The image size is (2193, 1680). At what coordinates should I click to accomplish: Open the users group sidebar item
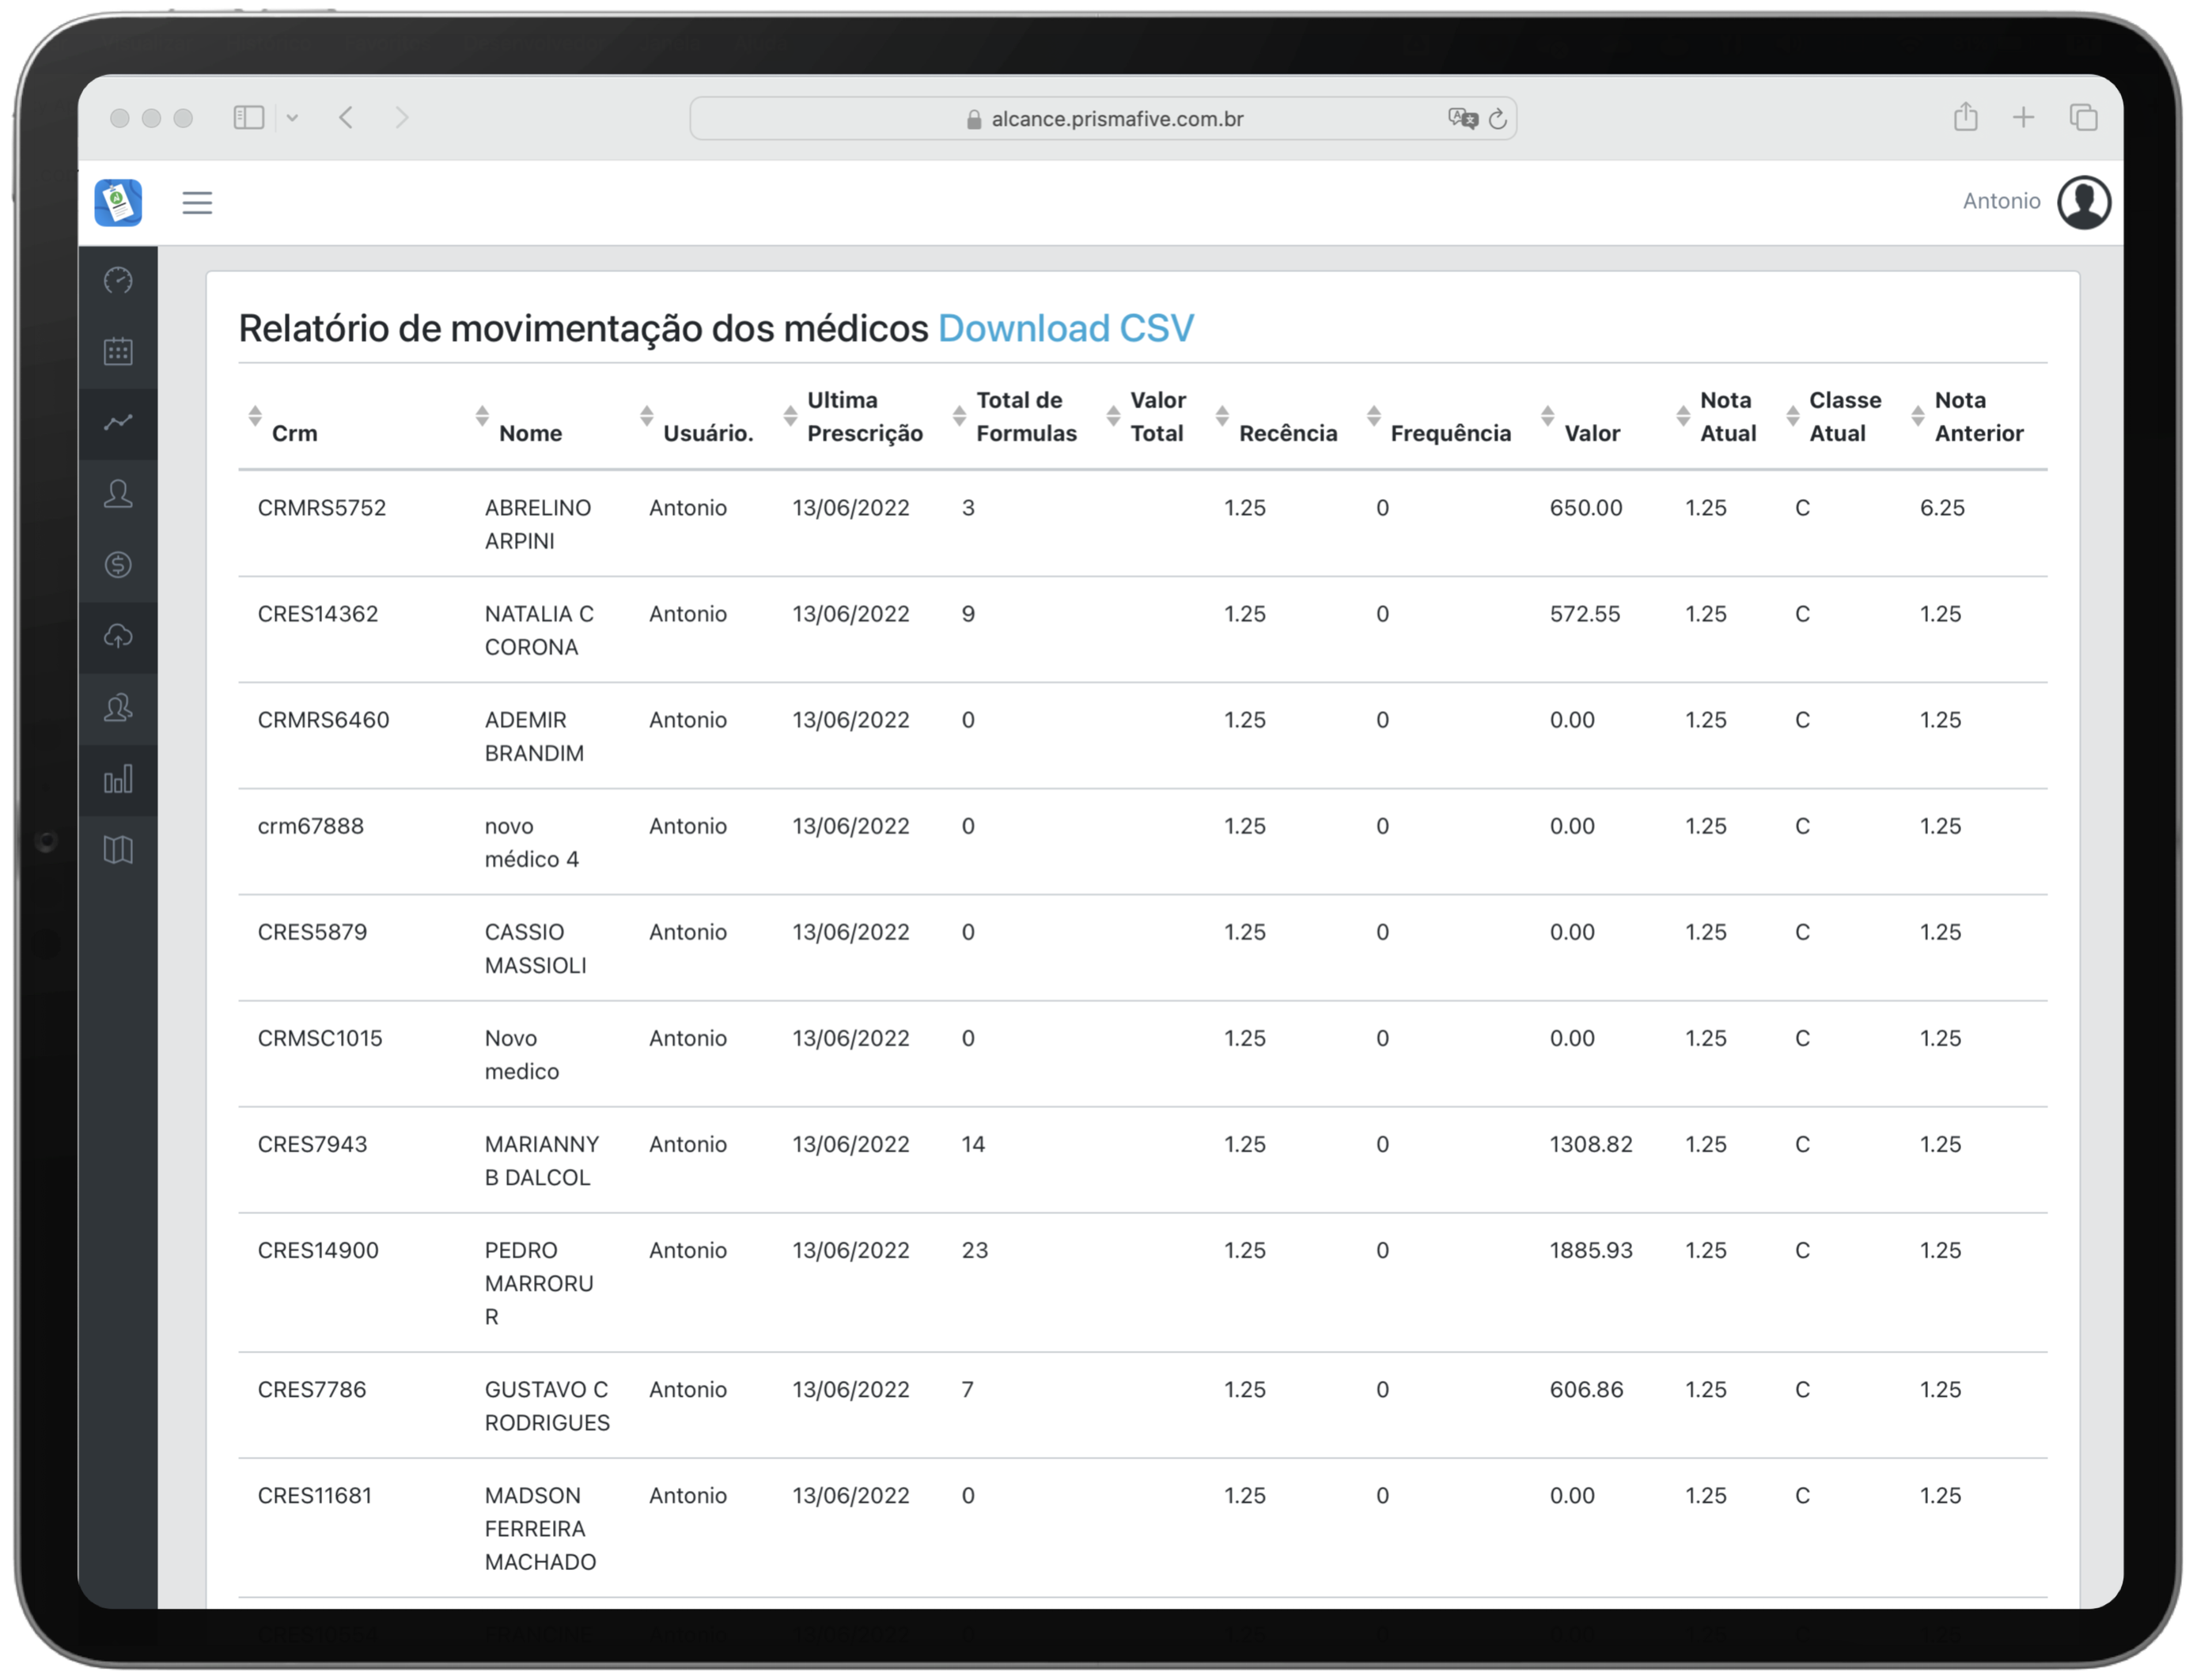(118, 708)
